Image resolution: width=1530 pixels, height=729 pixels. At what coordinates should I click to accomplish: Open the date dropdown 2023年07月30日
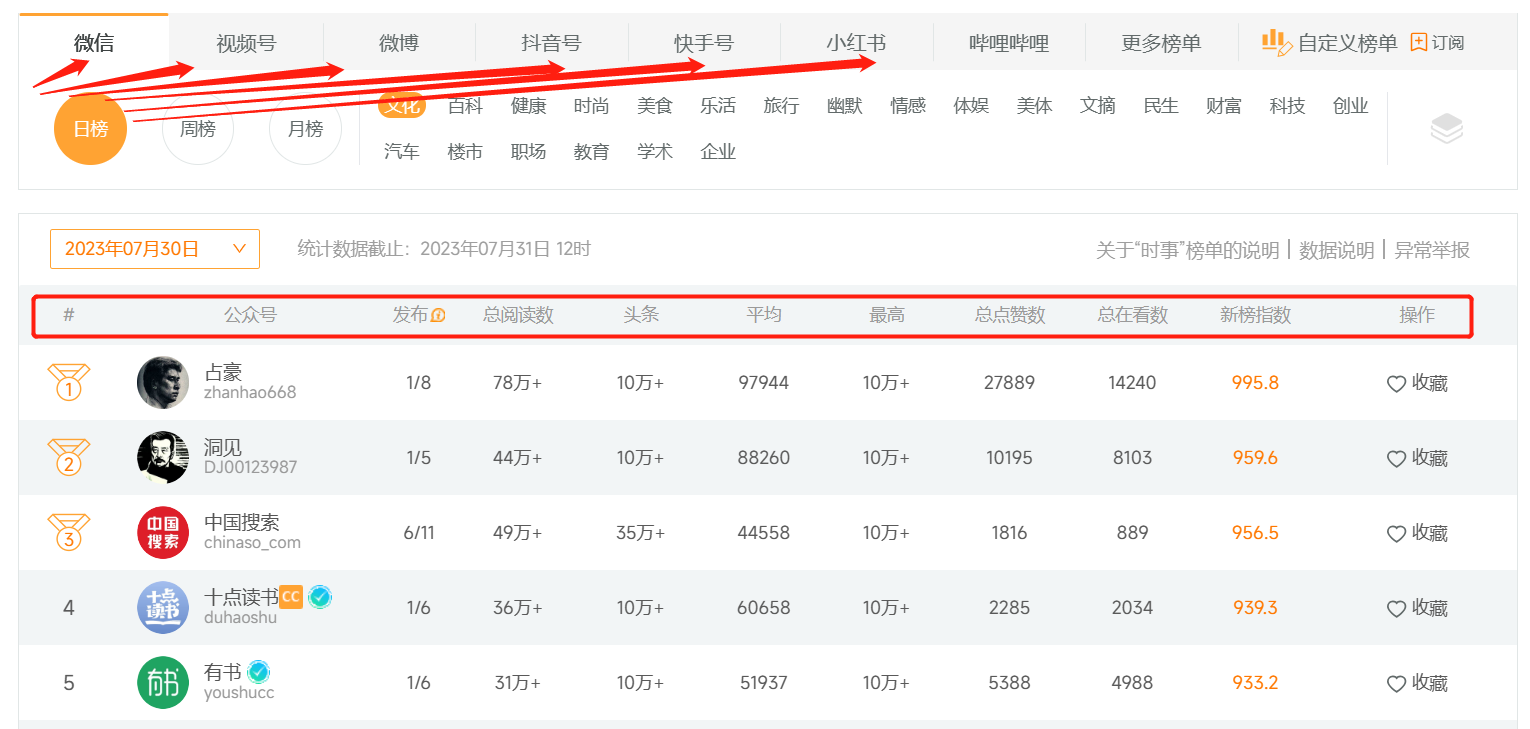[x=155, y=249]
